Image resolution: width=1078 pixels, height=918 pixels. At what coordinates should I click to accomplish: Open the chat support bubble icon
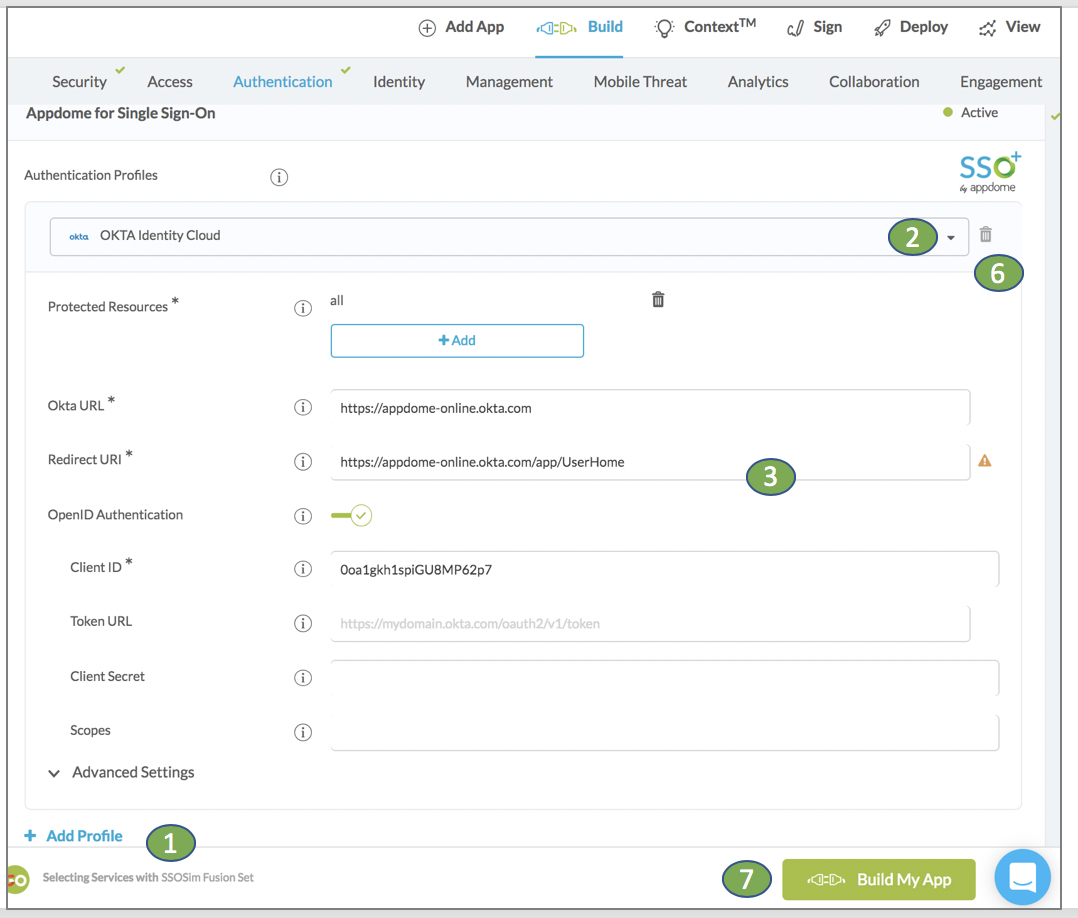[x=1022, y=878]
